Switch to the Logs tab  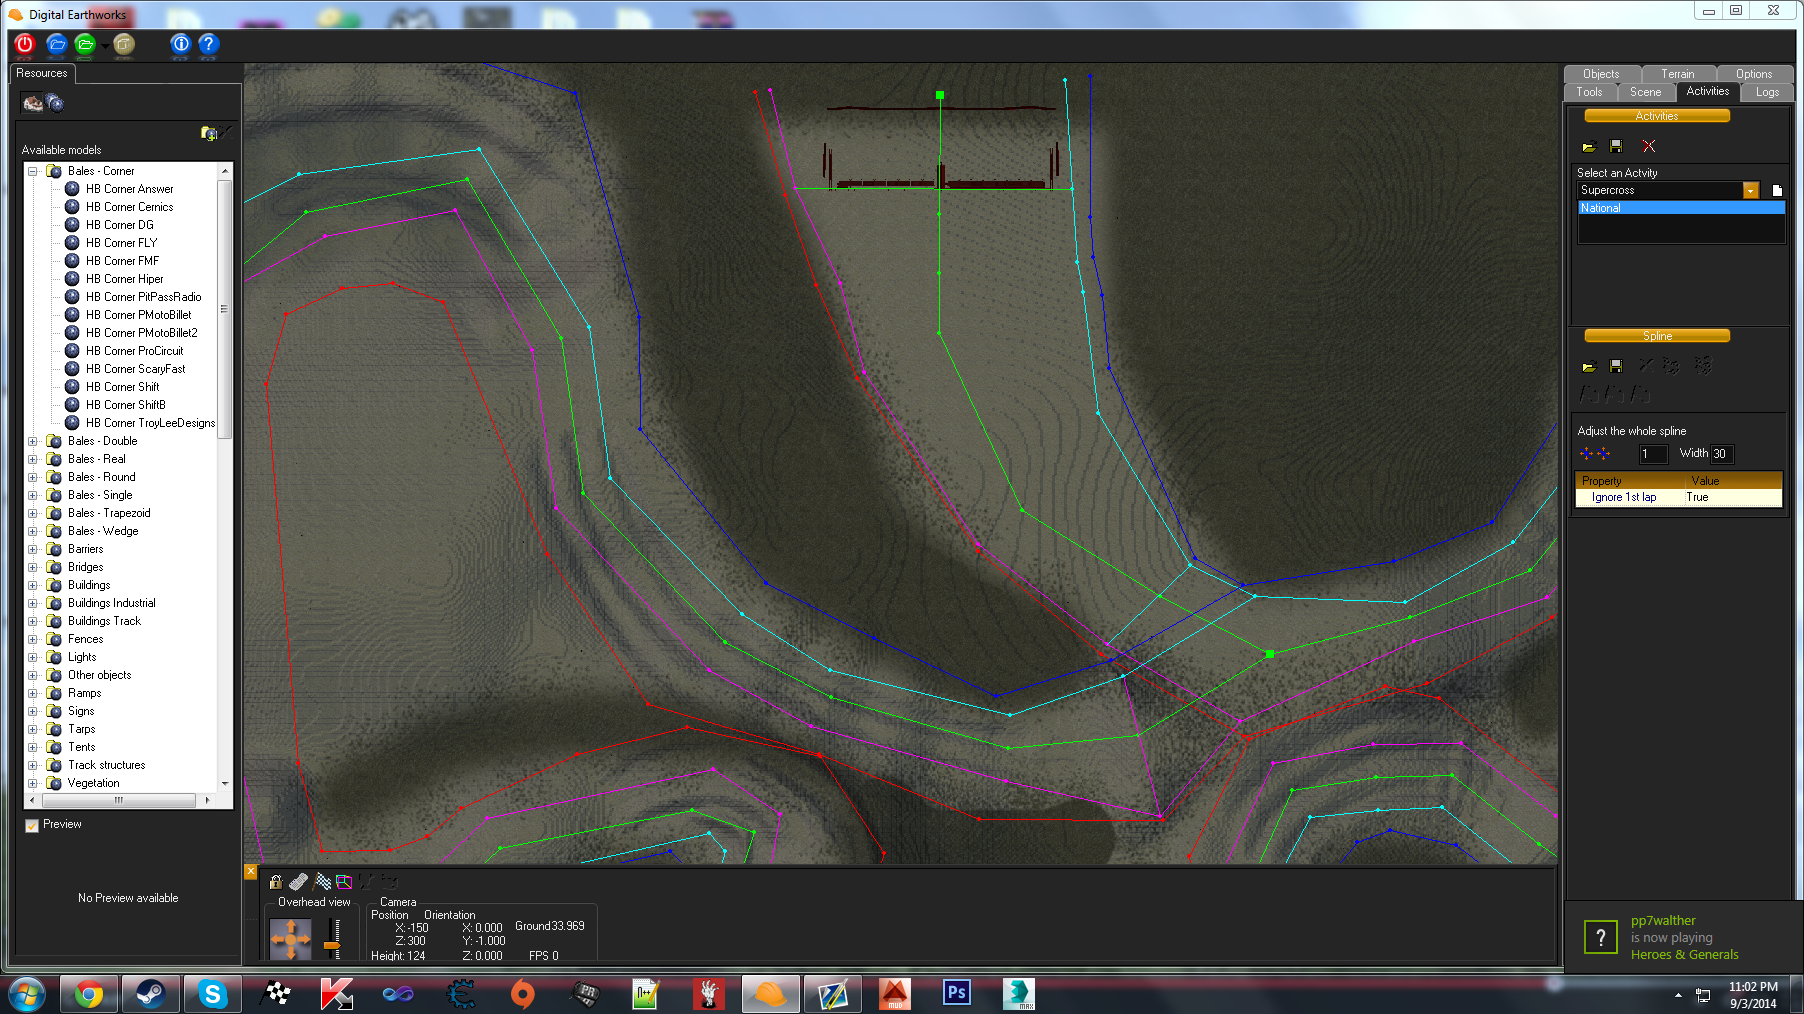pyautogui.click(x=1767, y=92)
